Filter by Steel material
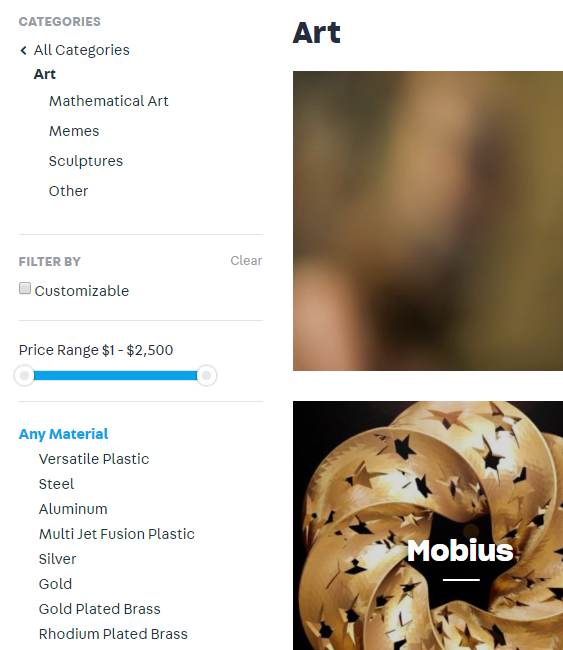The image size is (563, 650). coord(56,484)
